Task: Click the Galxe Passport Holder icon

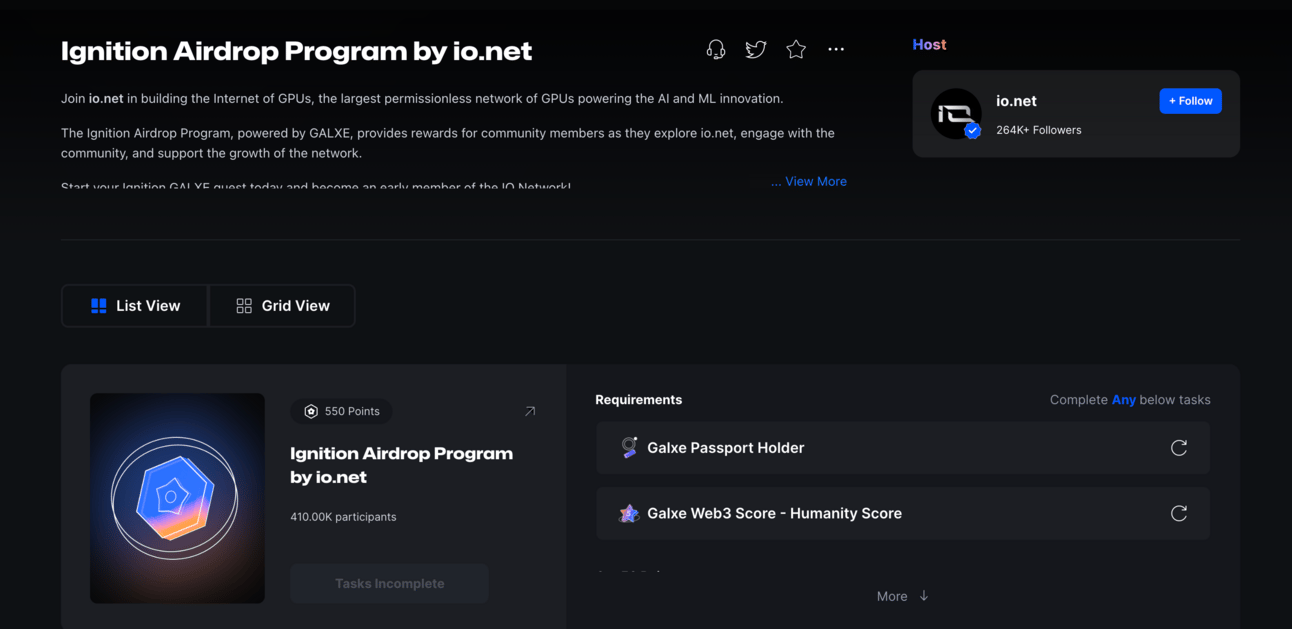Action: [x=629, y=447]
